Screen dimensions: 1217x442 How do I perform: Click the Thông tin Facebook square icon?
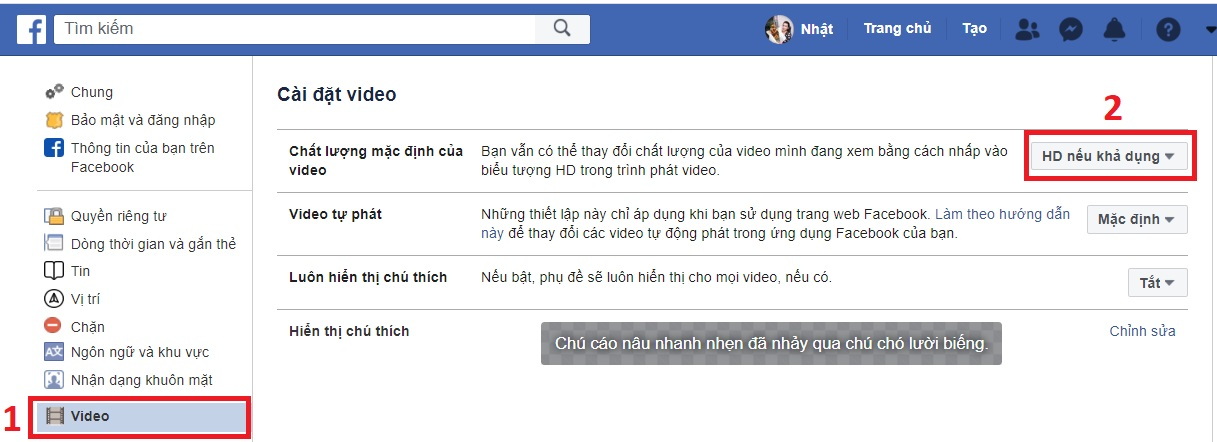[54, 148]
